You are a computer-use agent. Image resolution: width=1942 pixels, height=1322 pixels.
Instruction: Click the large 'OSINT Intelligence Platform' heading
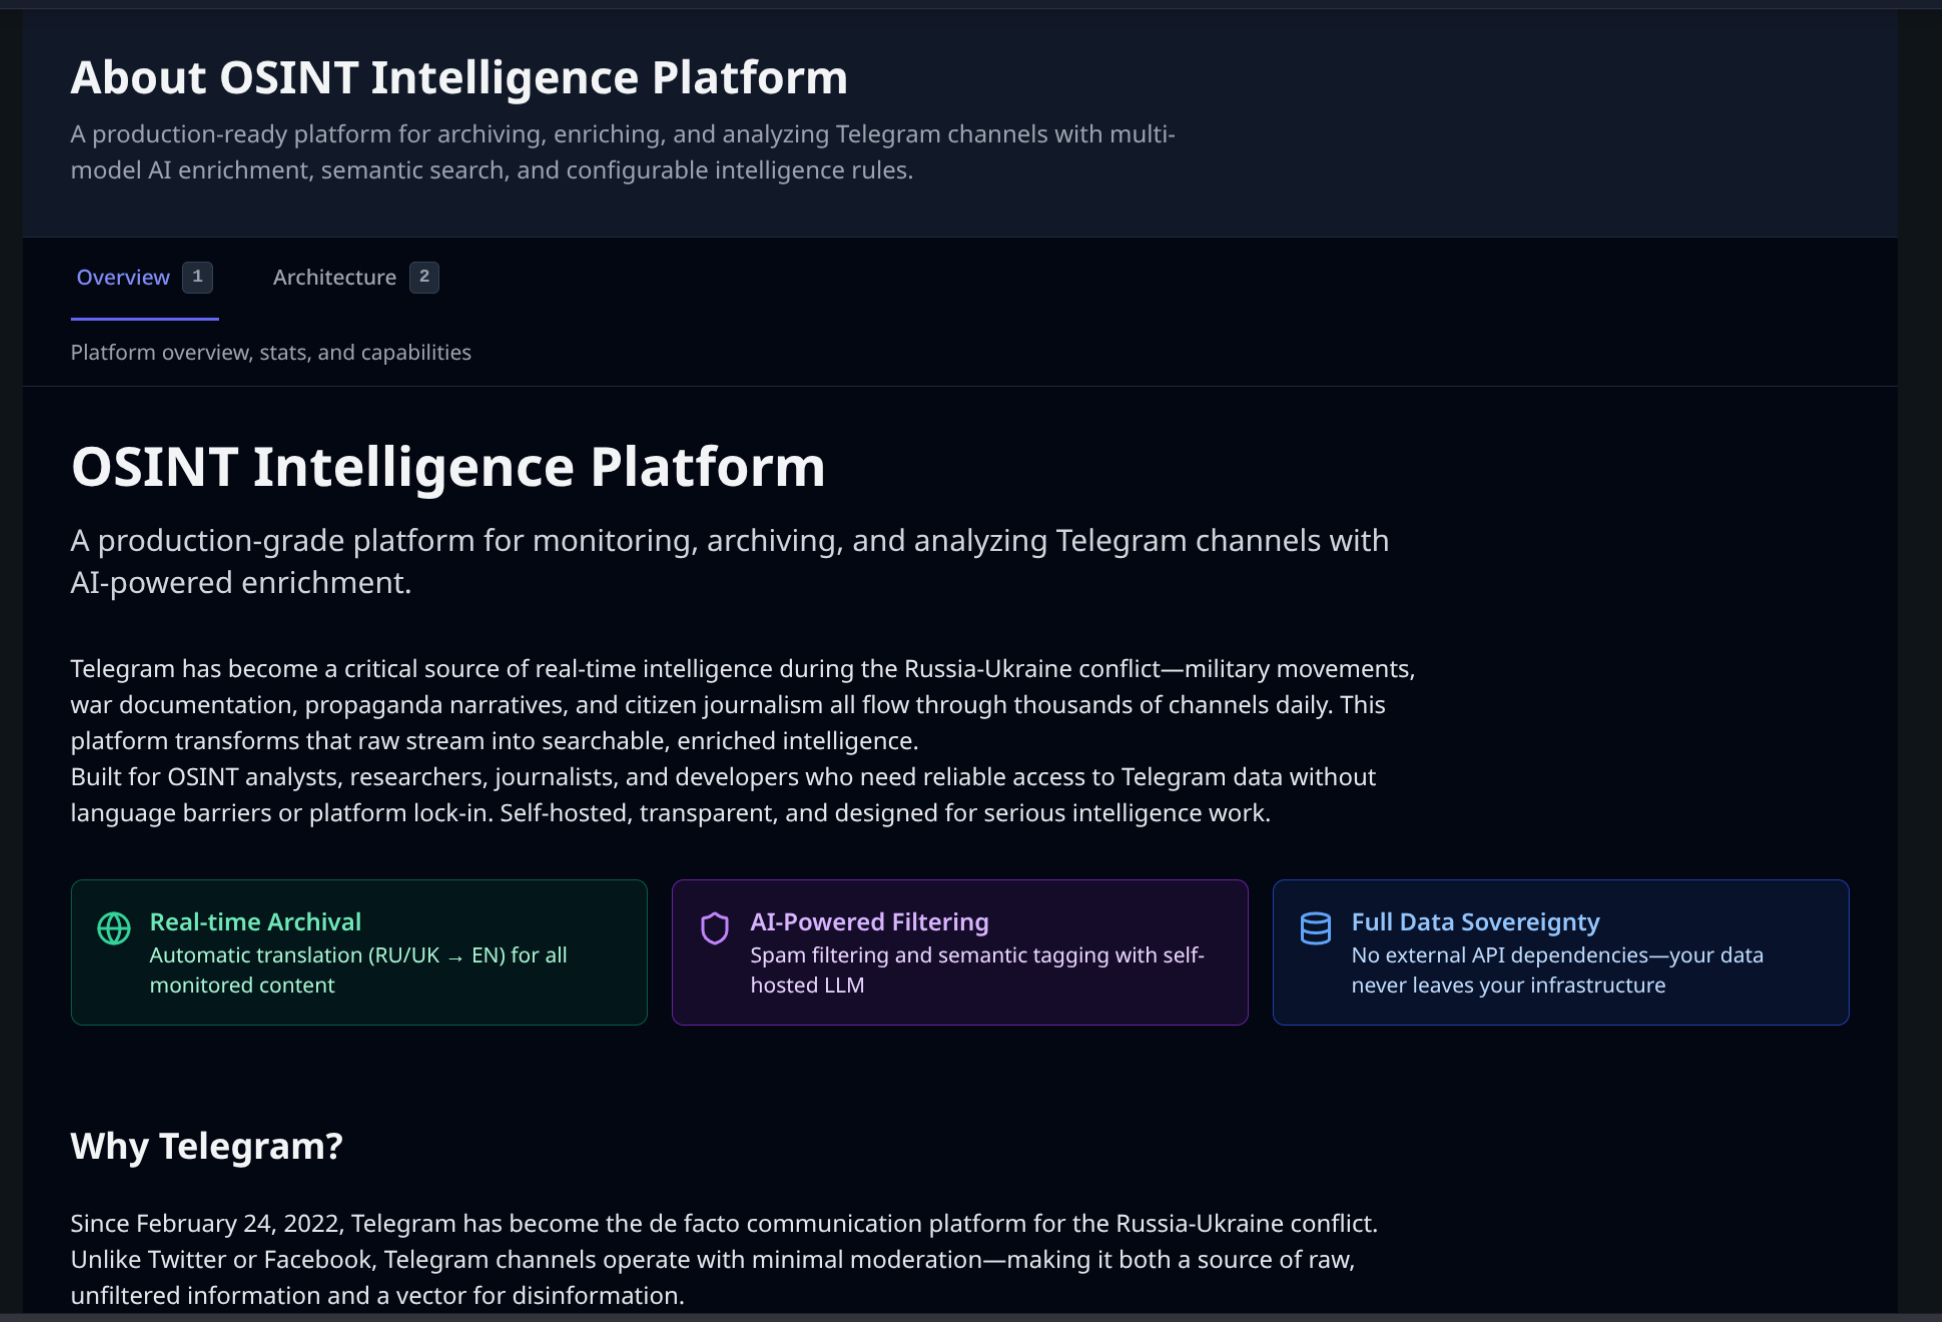[x=448, y=467]
